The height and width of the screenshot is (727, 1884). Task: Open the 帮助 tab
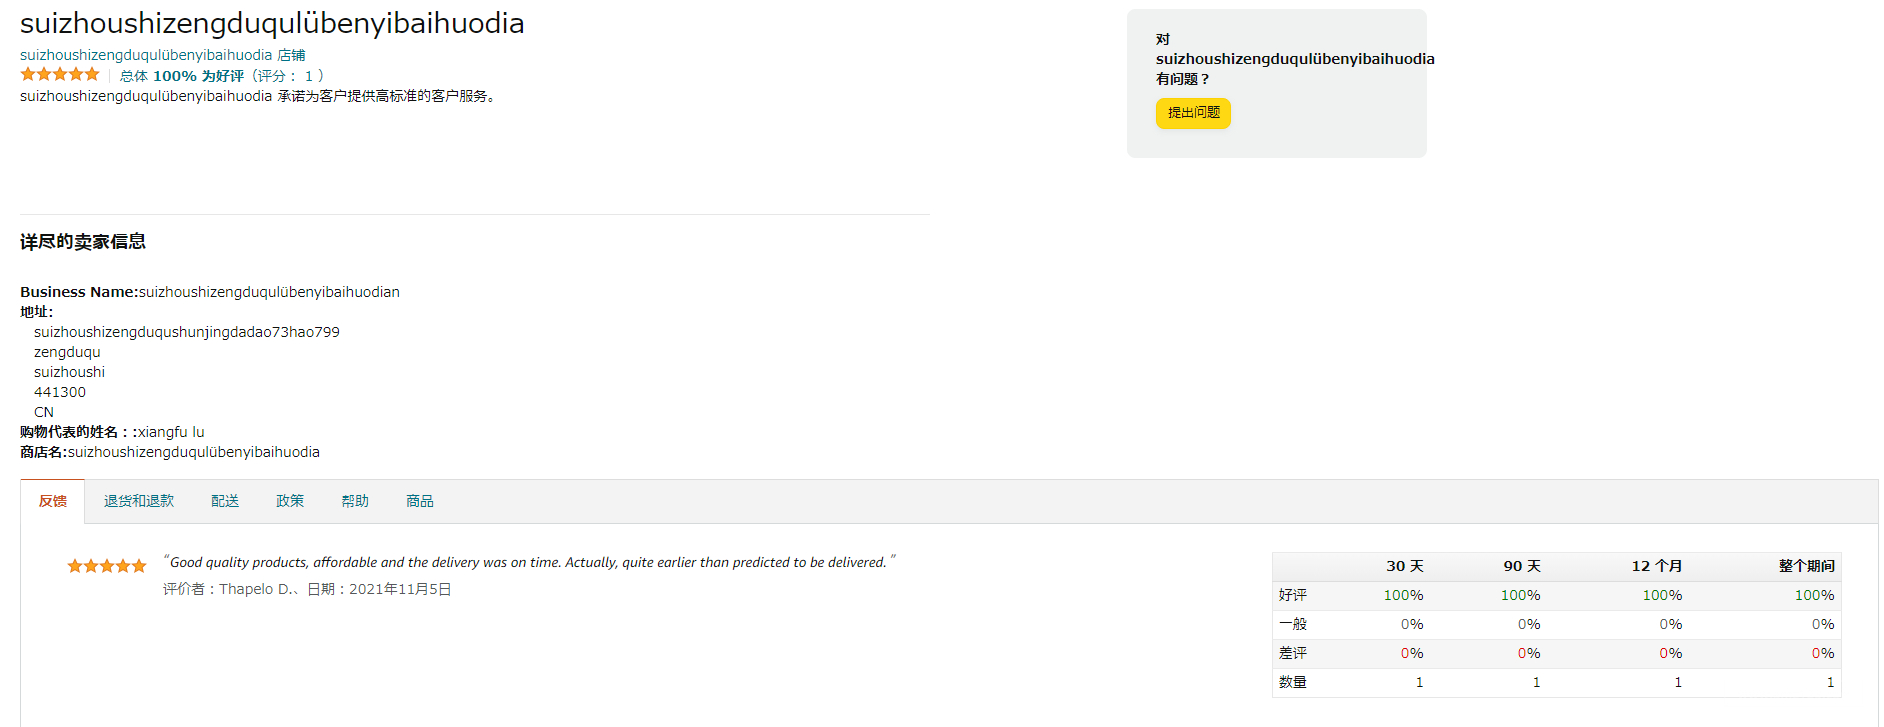355,501
